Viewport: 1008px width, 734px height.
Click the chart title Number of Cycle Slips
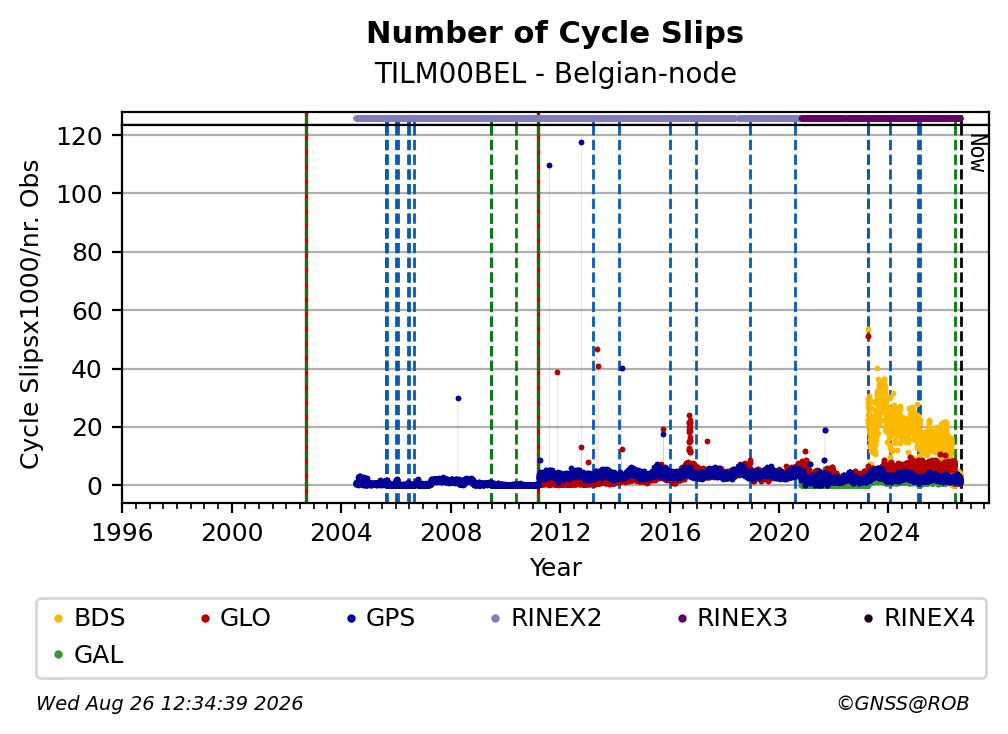555,33
